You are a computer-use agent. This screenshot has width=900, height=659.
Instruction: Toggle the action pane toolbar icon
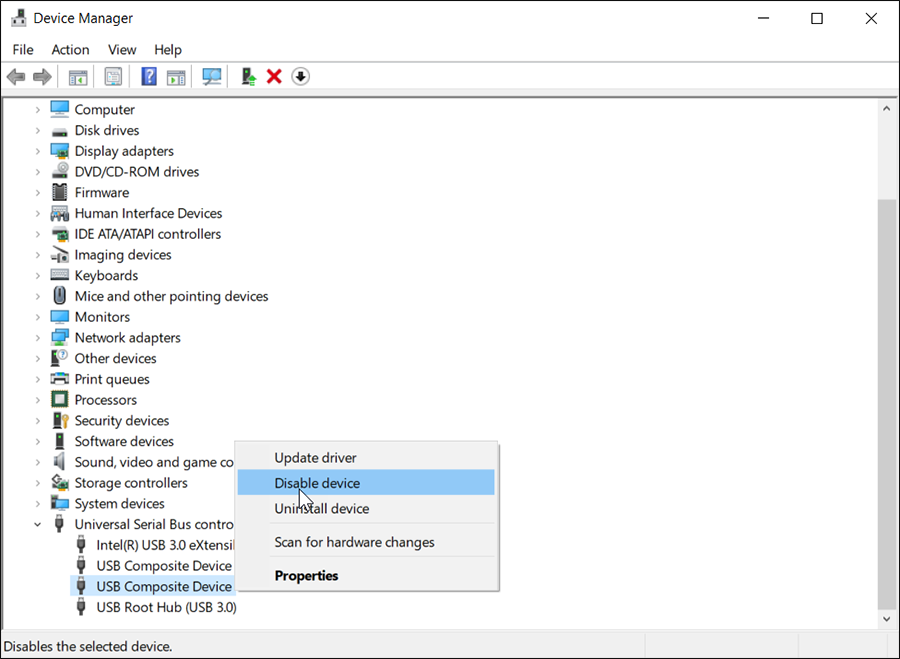(176, 77)
